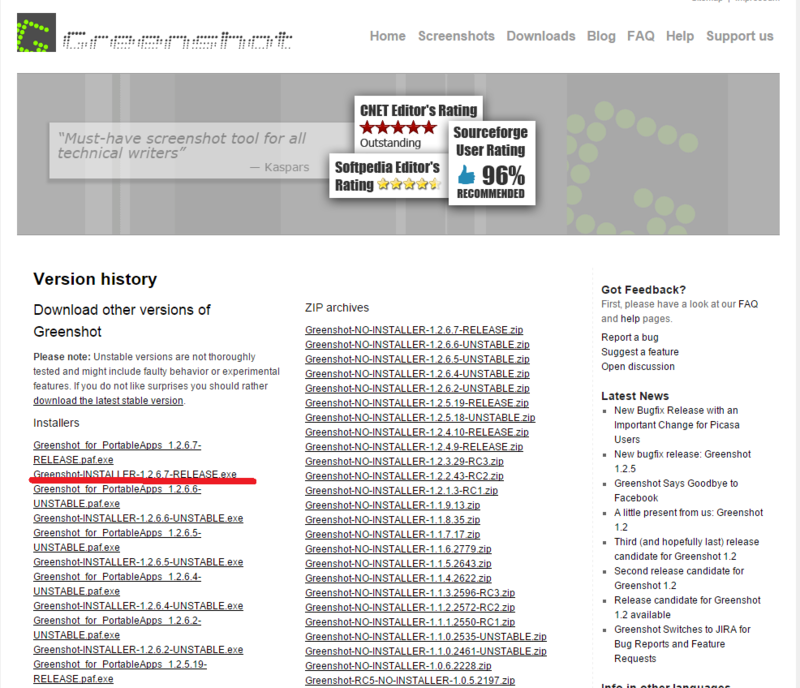Download Greenshot-NO-INSTALLER-1.1.2.2572-RC2.zip

click(x=410, y=607)
